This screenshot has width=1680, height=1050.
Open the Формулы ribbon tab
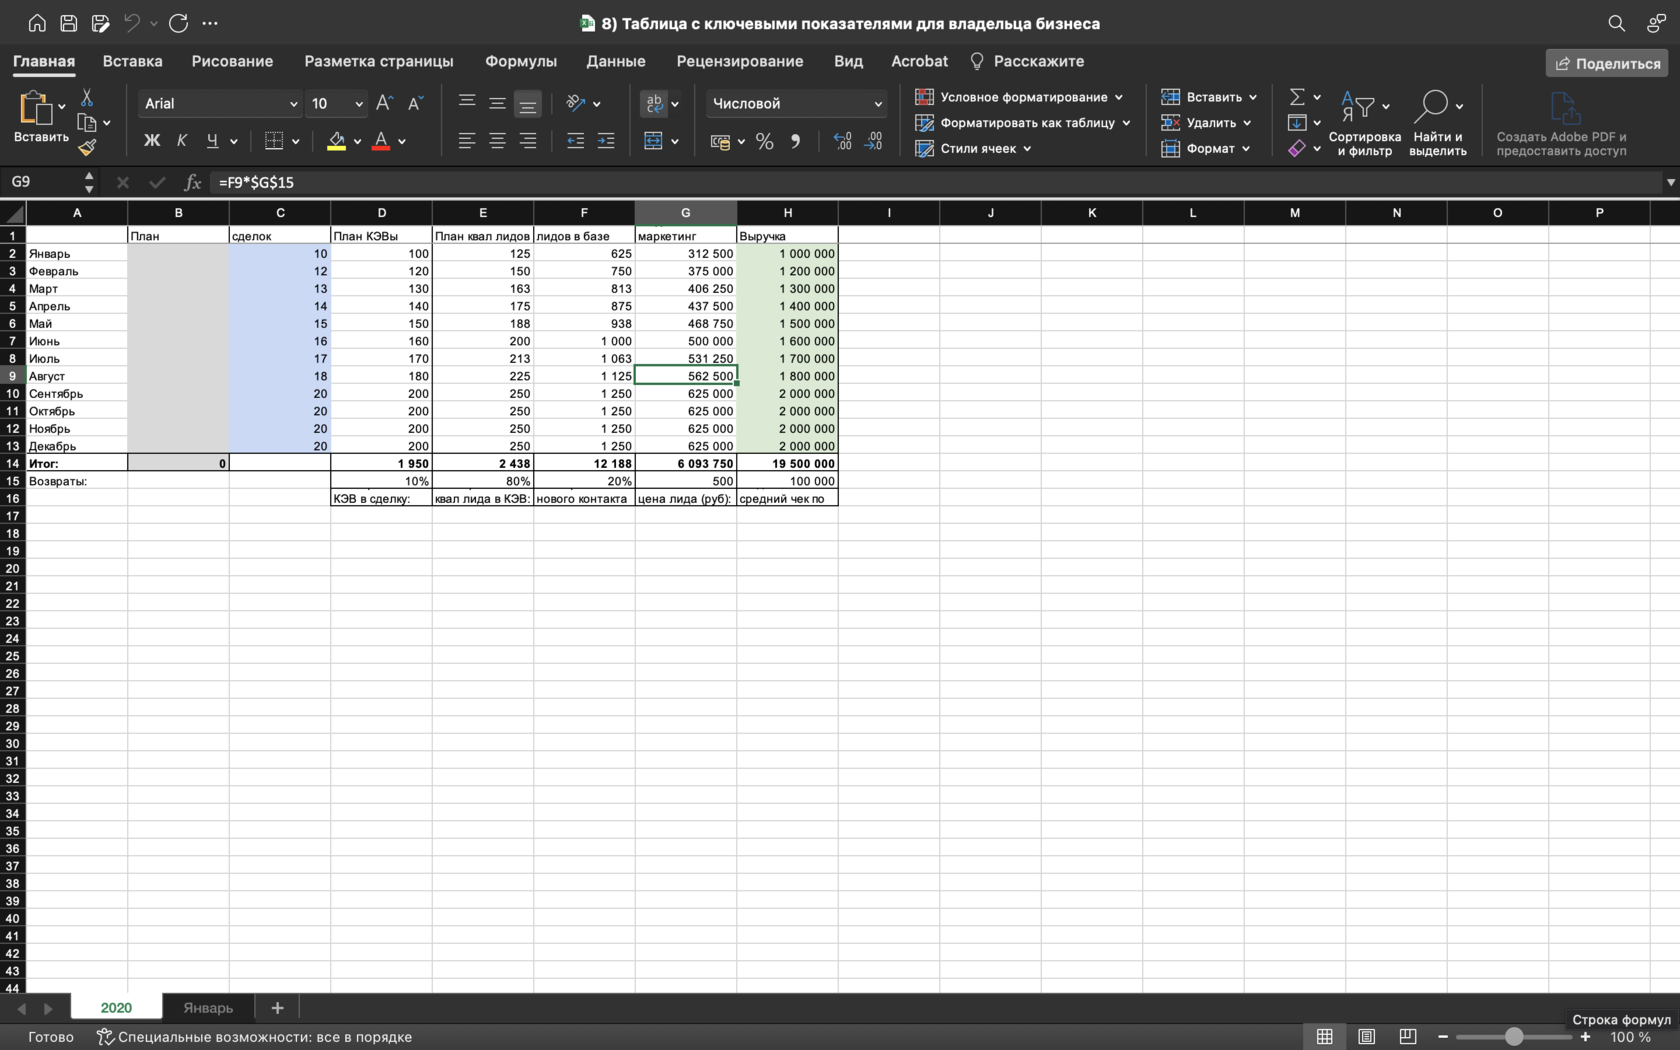click(520, 61)
